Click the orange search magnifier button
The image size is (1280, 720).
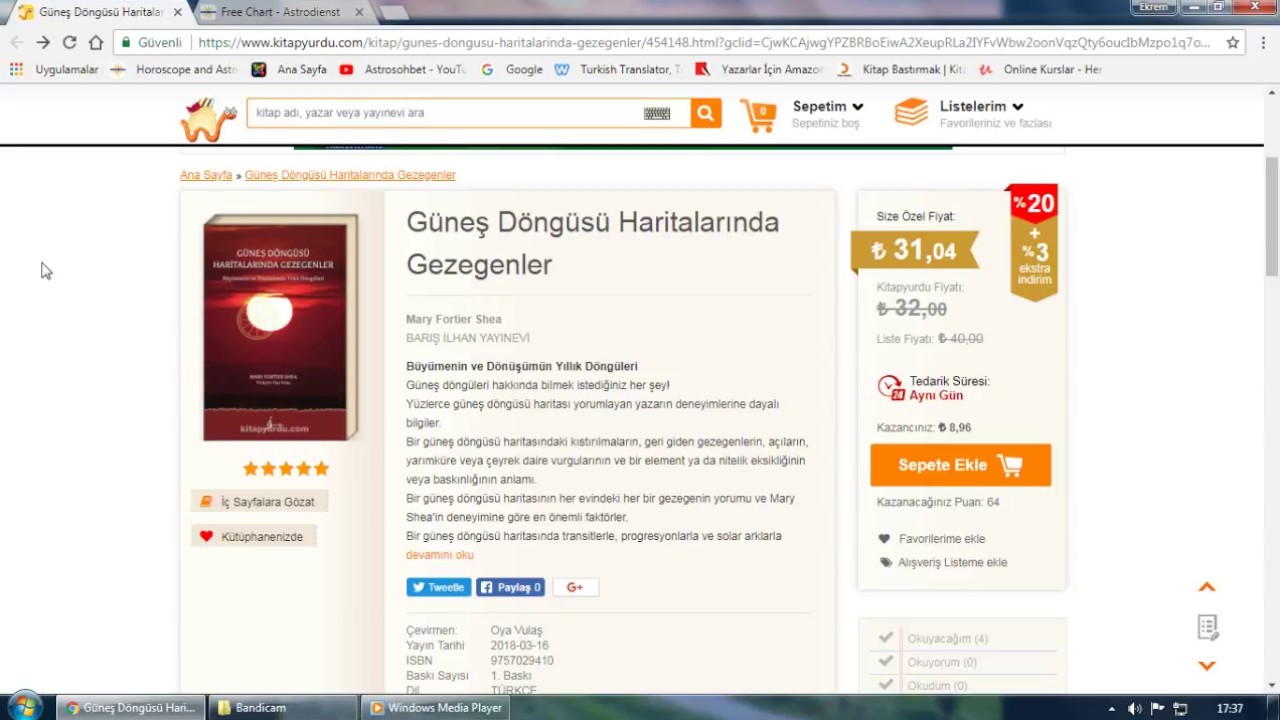tap(705, 113)
